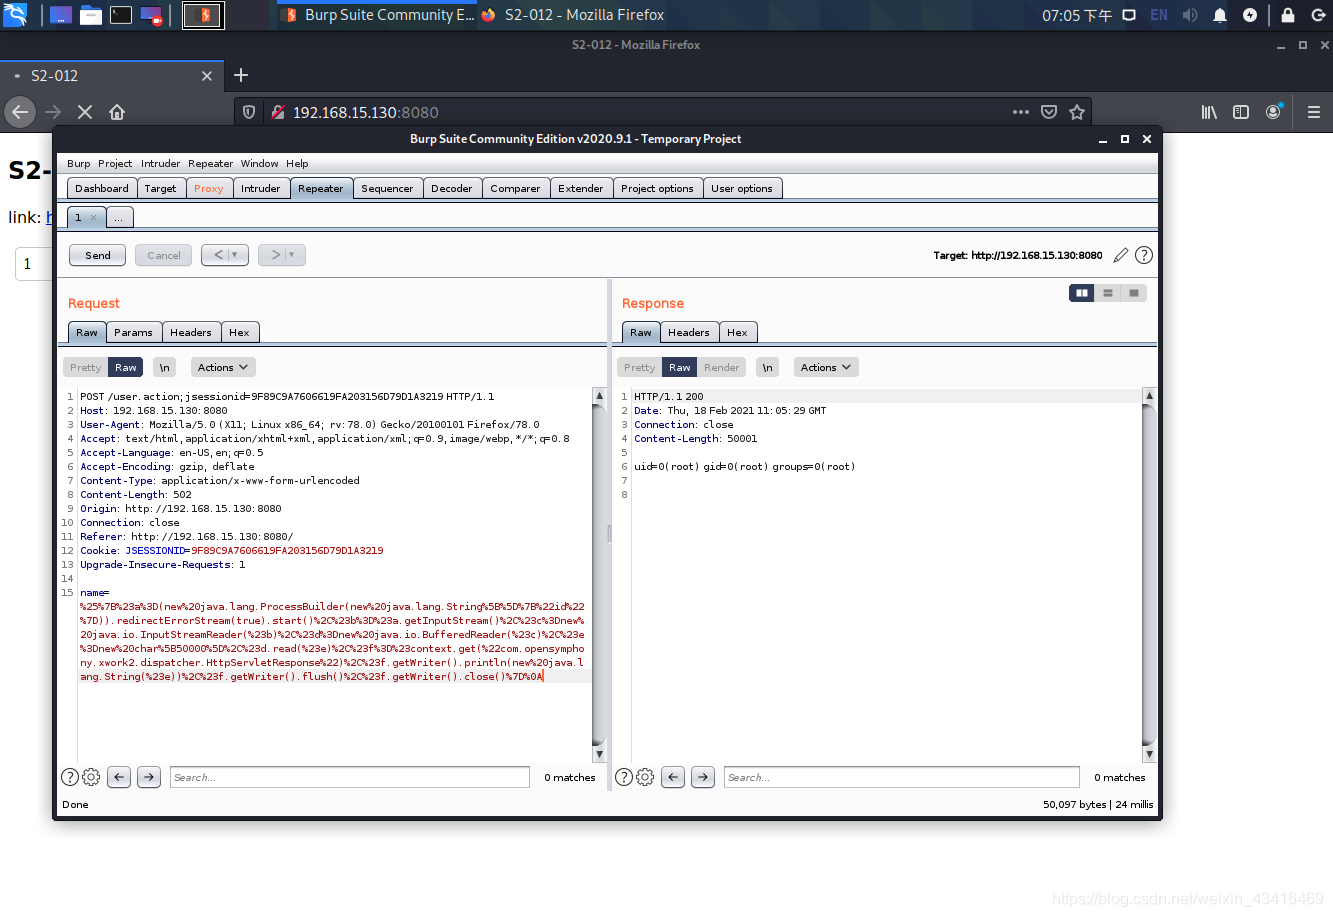Go to next request in history
Viewport: 1333px width, 917px height.
click(x=282, y=255)
